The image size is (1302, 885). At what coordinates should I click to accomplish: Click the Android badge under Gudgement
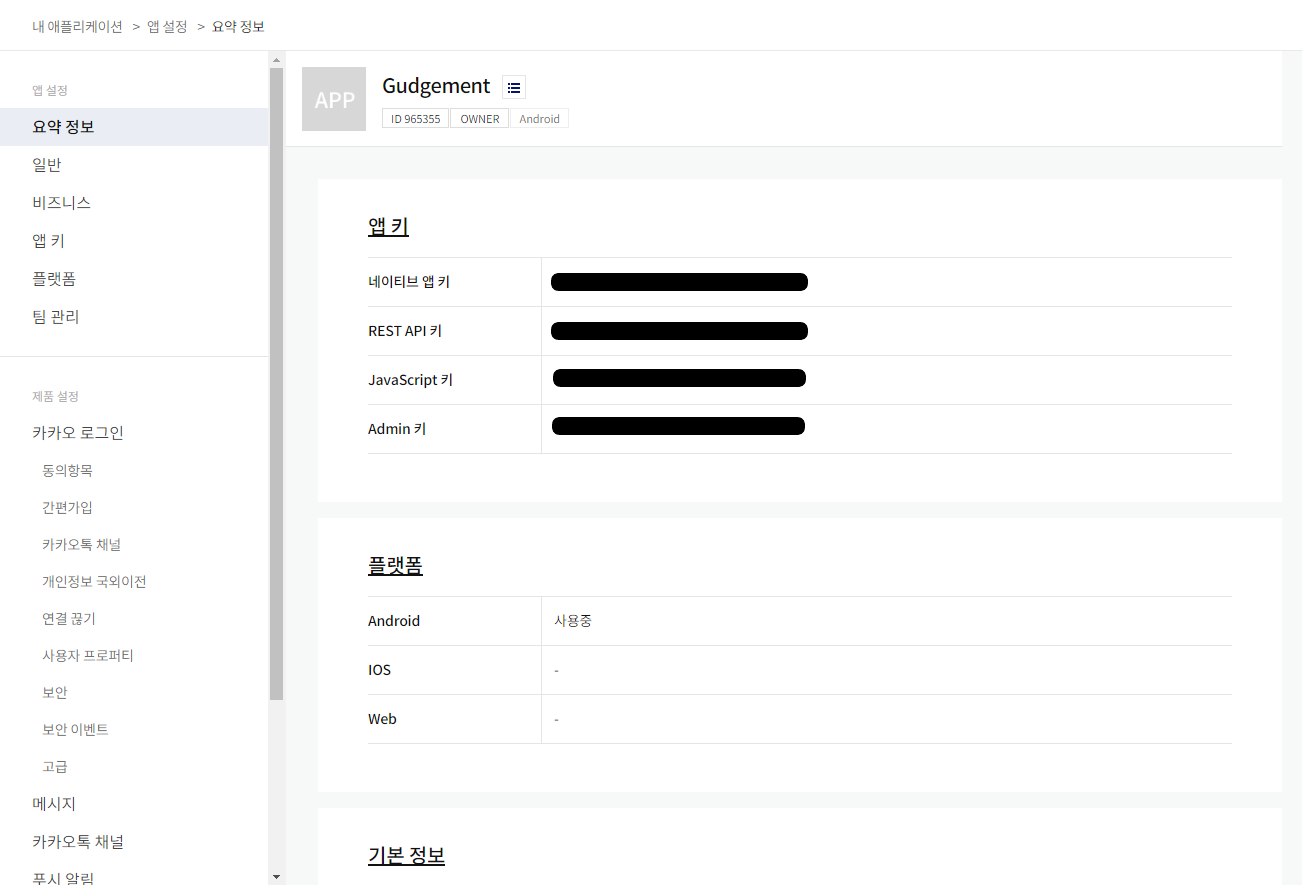point(540,119)
